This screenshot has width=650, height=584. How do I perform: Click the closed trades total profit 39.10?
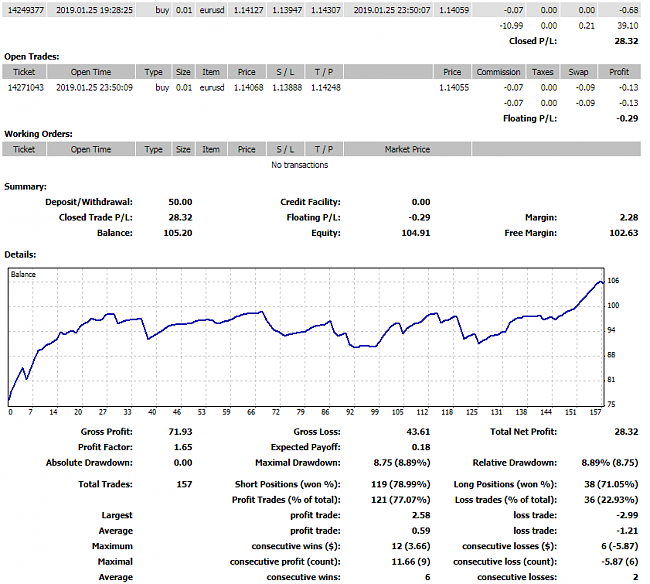pos(628,26)
